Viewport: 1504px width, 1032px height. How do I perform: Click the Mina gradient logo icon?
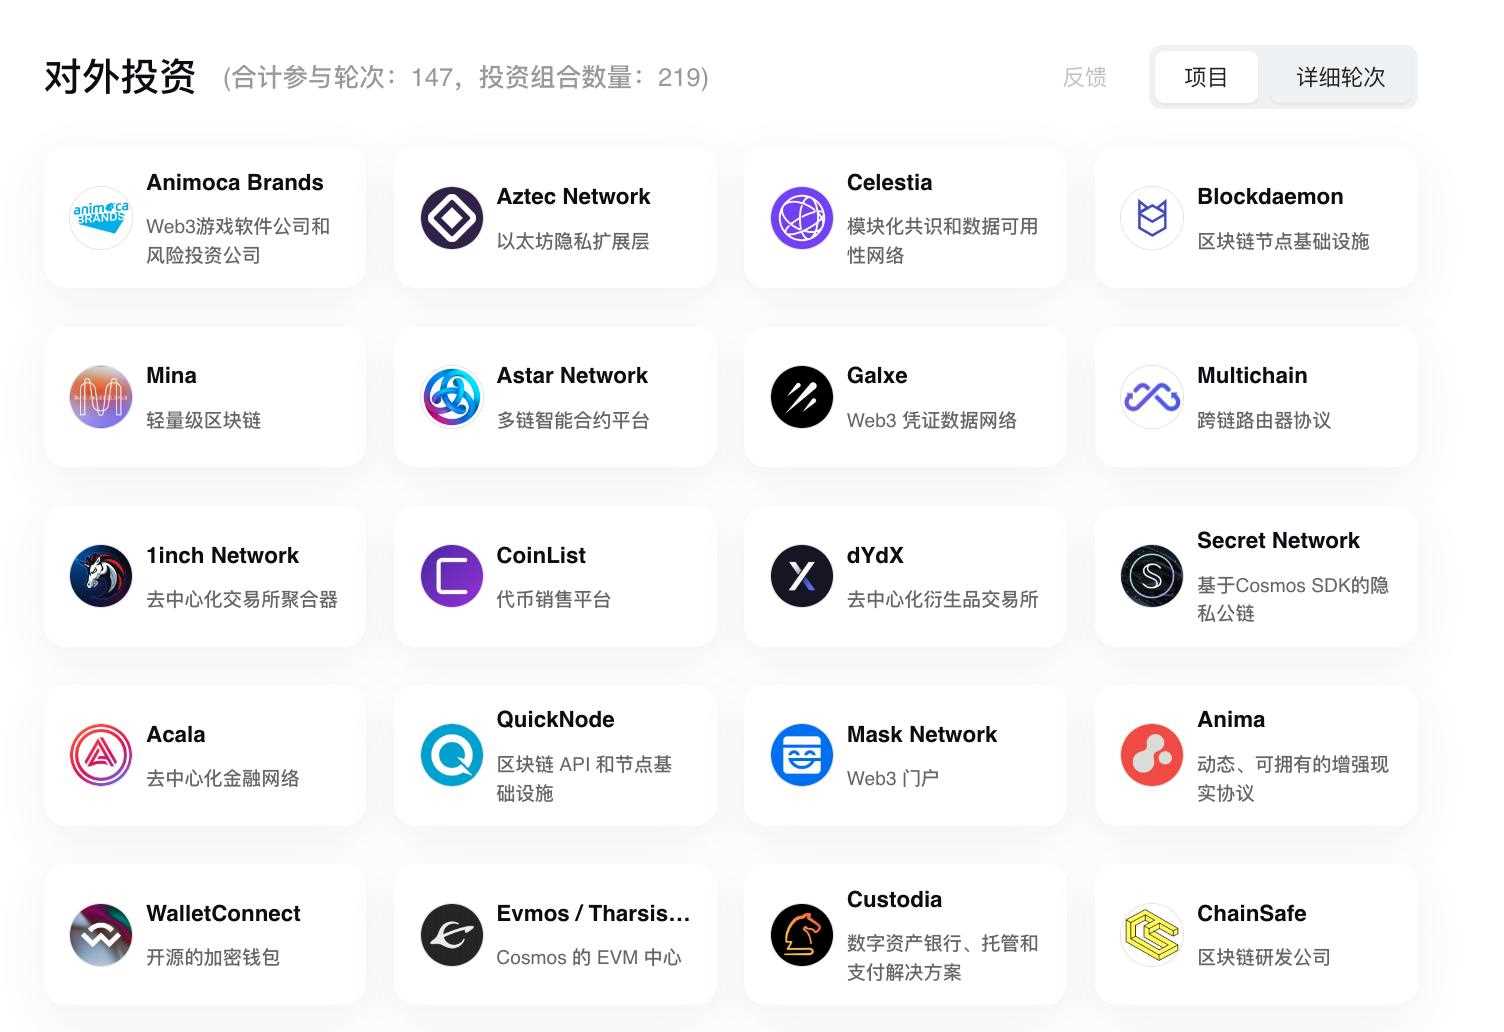coord(101,397)
